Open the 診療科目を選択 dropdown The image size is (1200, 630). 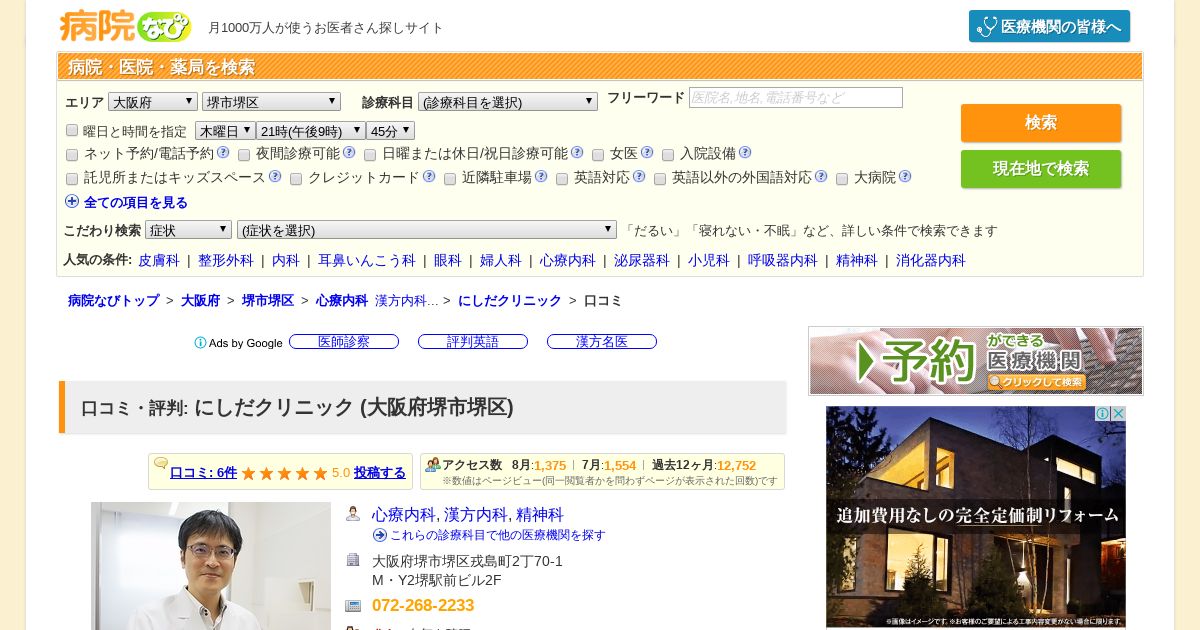point(507,101)
